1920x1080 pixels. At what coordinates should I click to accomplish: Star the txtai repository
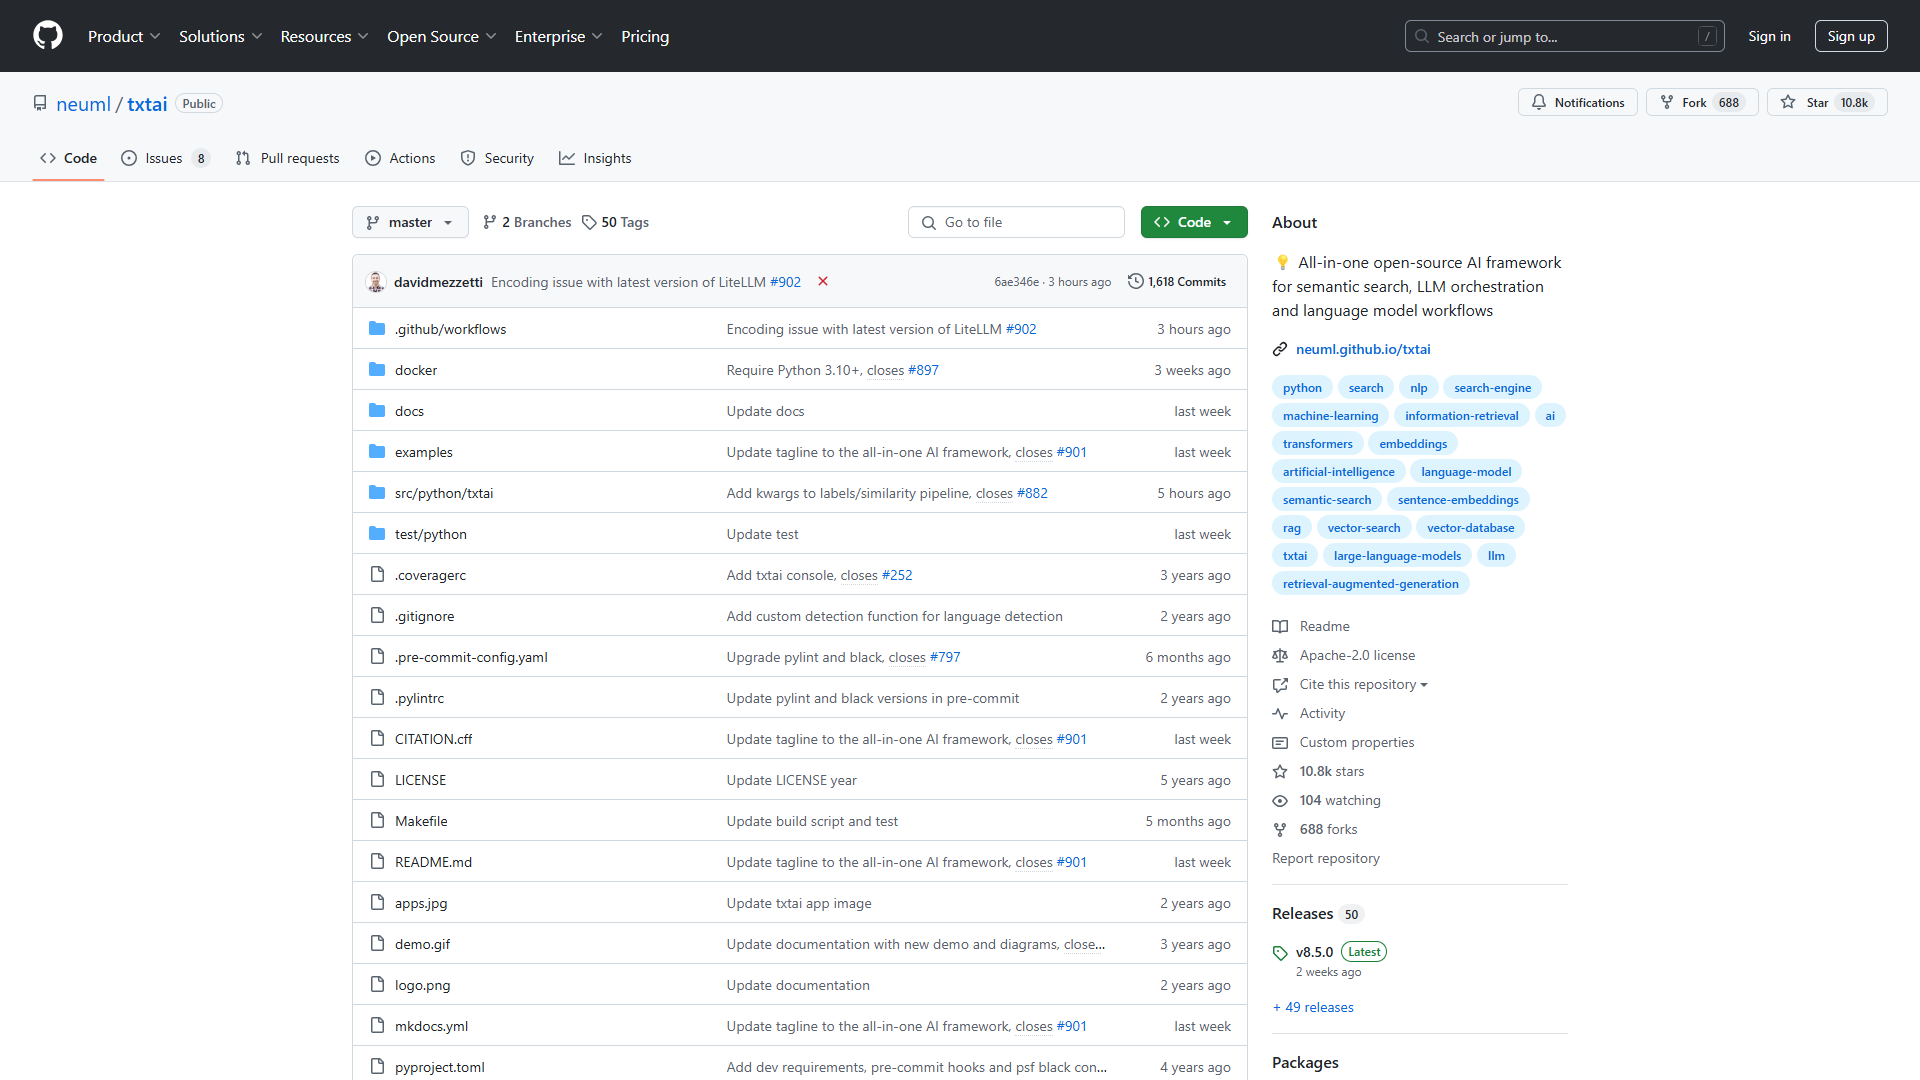(1826, 102)
